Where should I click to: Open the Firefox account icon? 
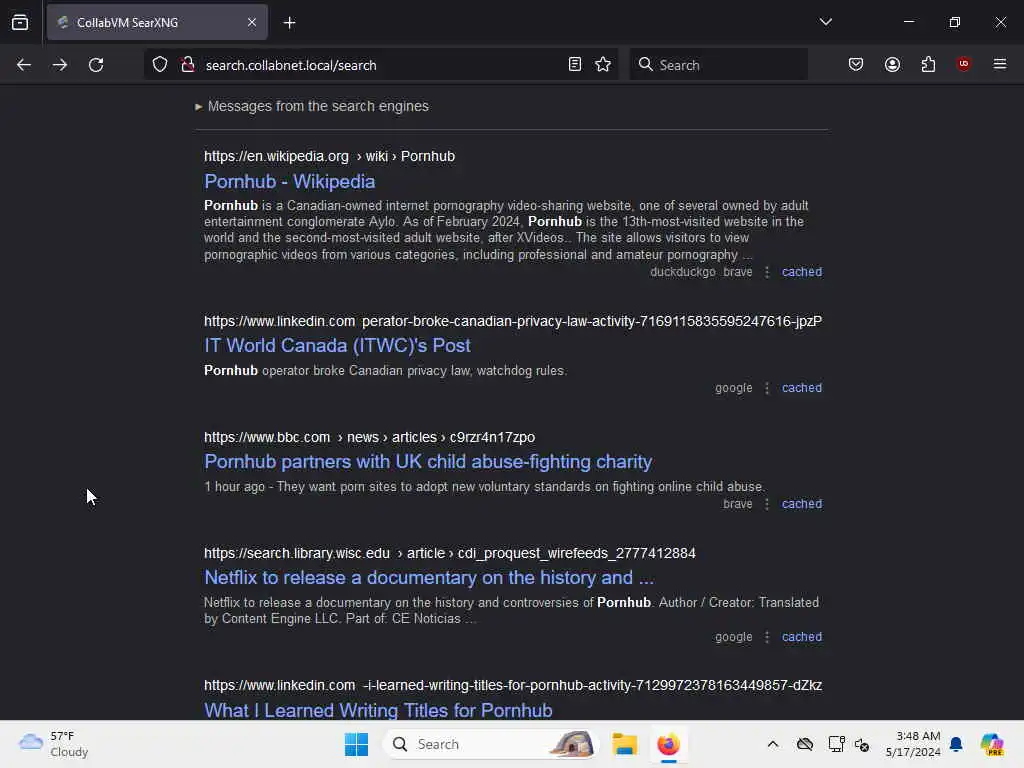[x=892, y=65]
